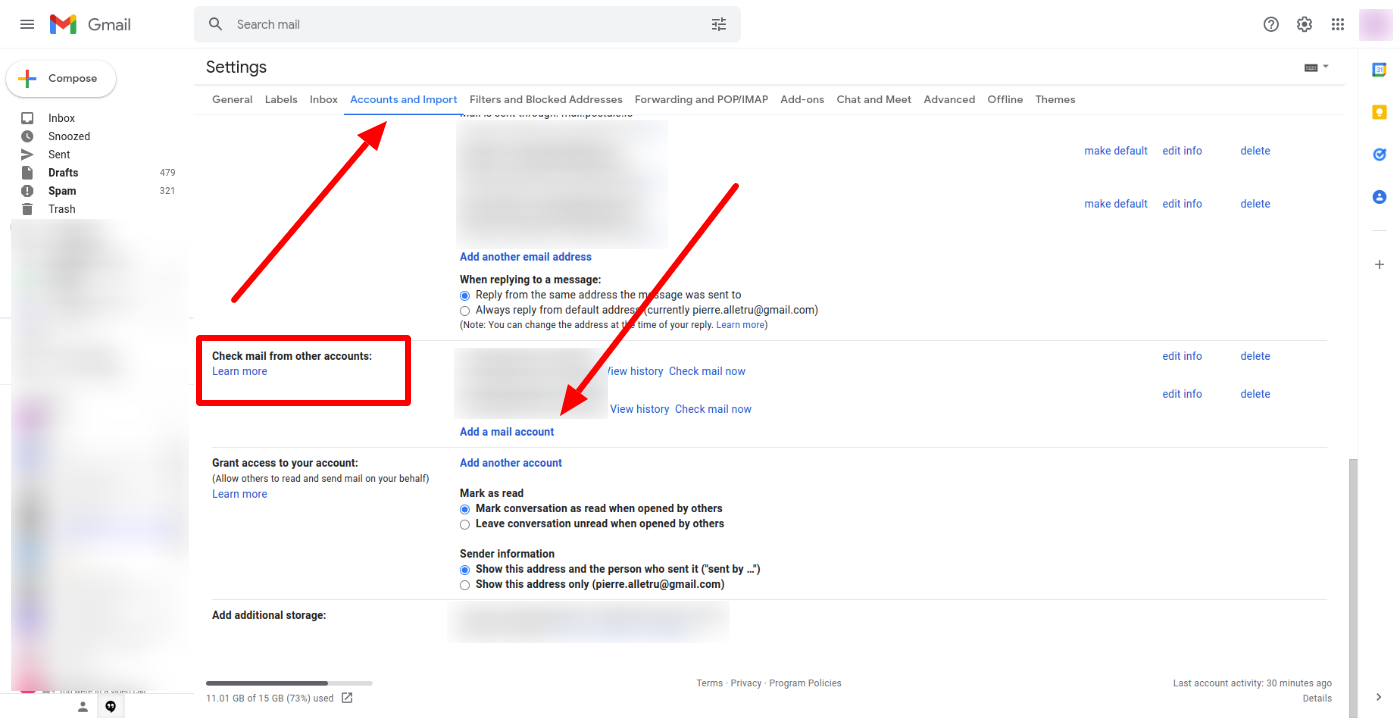This screenshot has width=1400, height=718.
Task: Click Learn more under Check mail
Action: (x=240, y=371)
